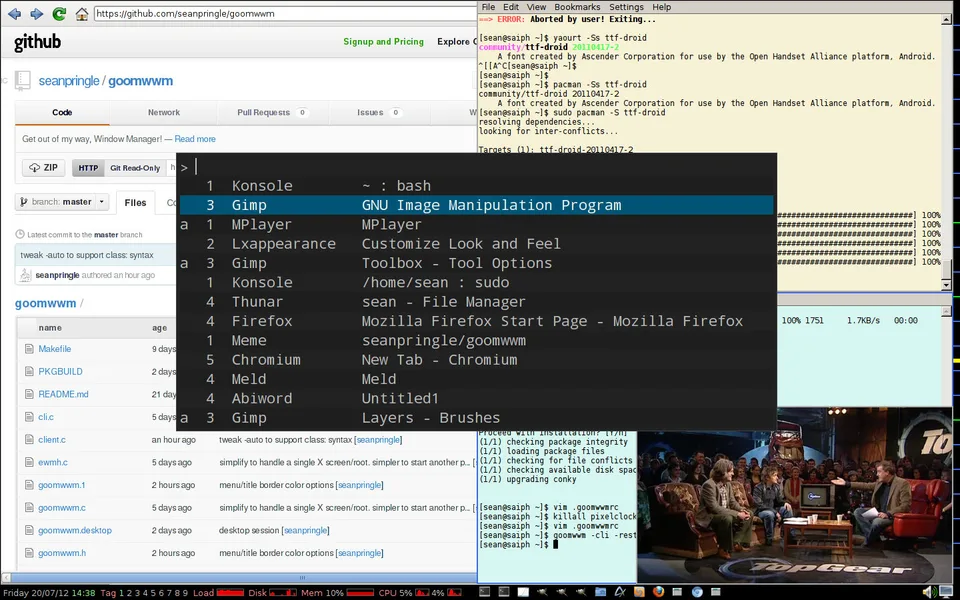Select the 'Abiword Untitled1' switcher entry
Viewport: 960px width, 600px height.
476,399
